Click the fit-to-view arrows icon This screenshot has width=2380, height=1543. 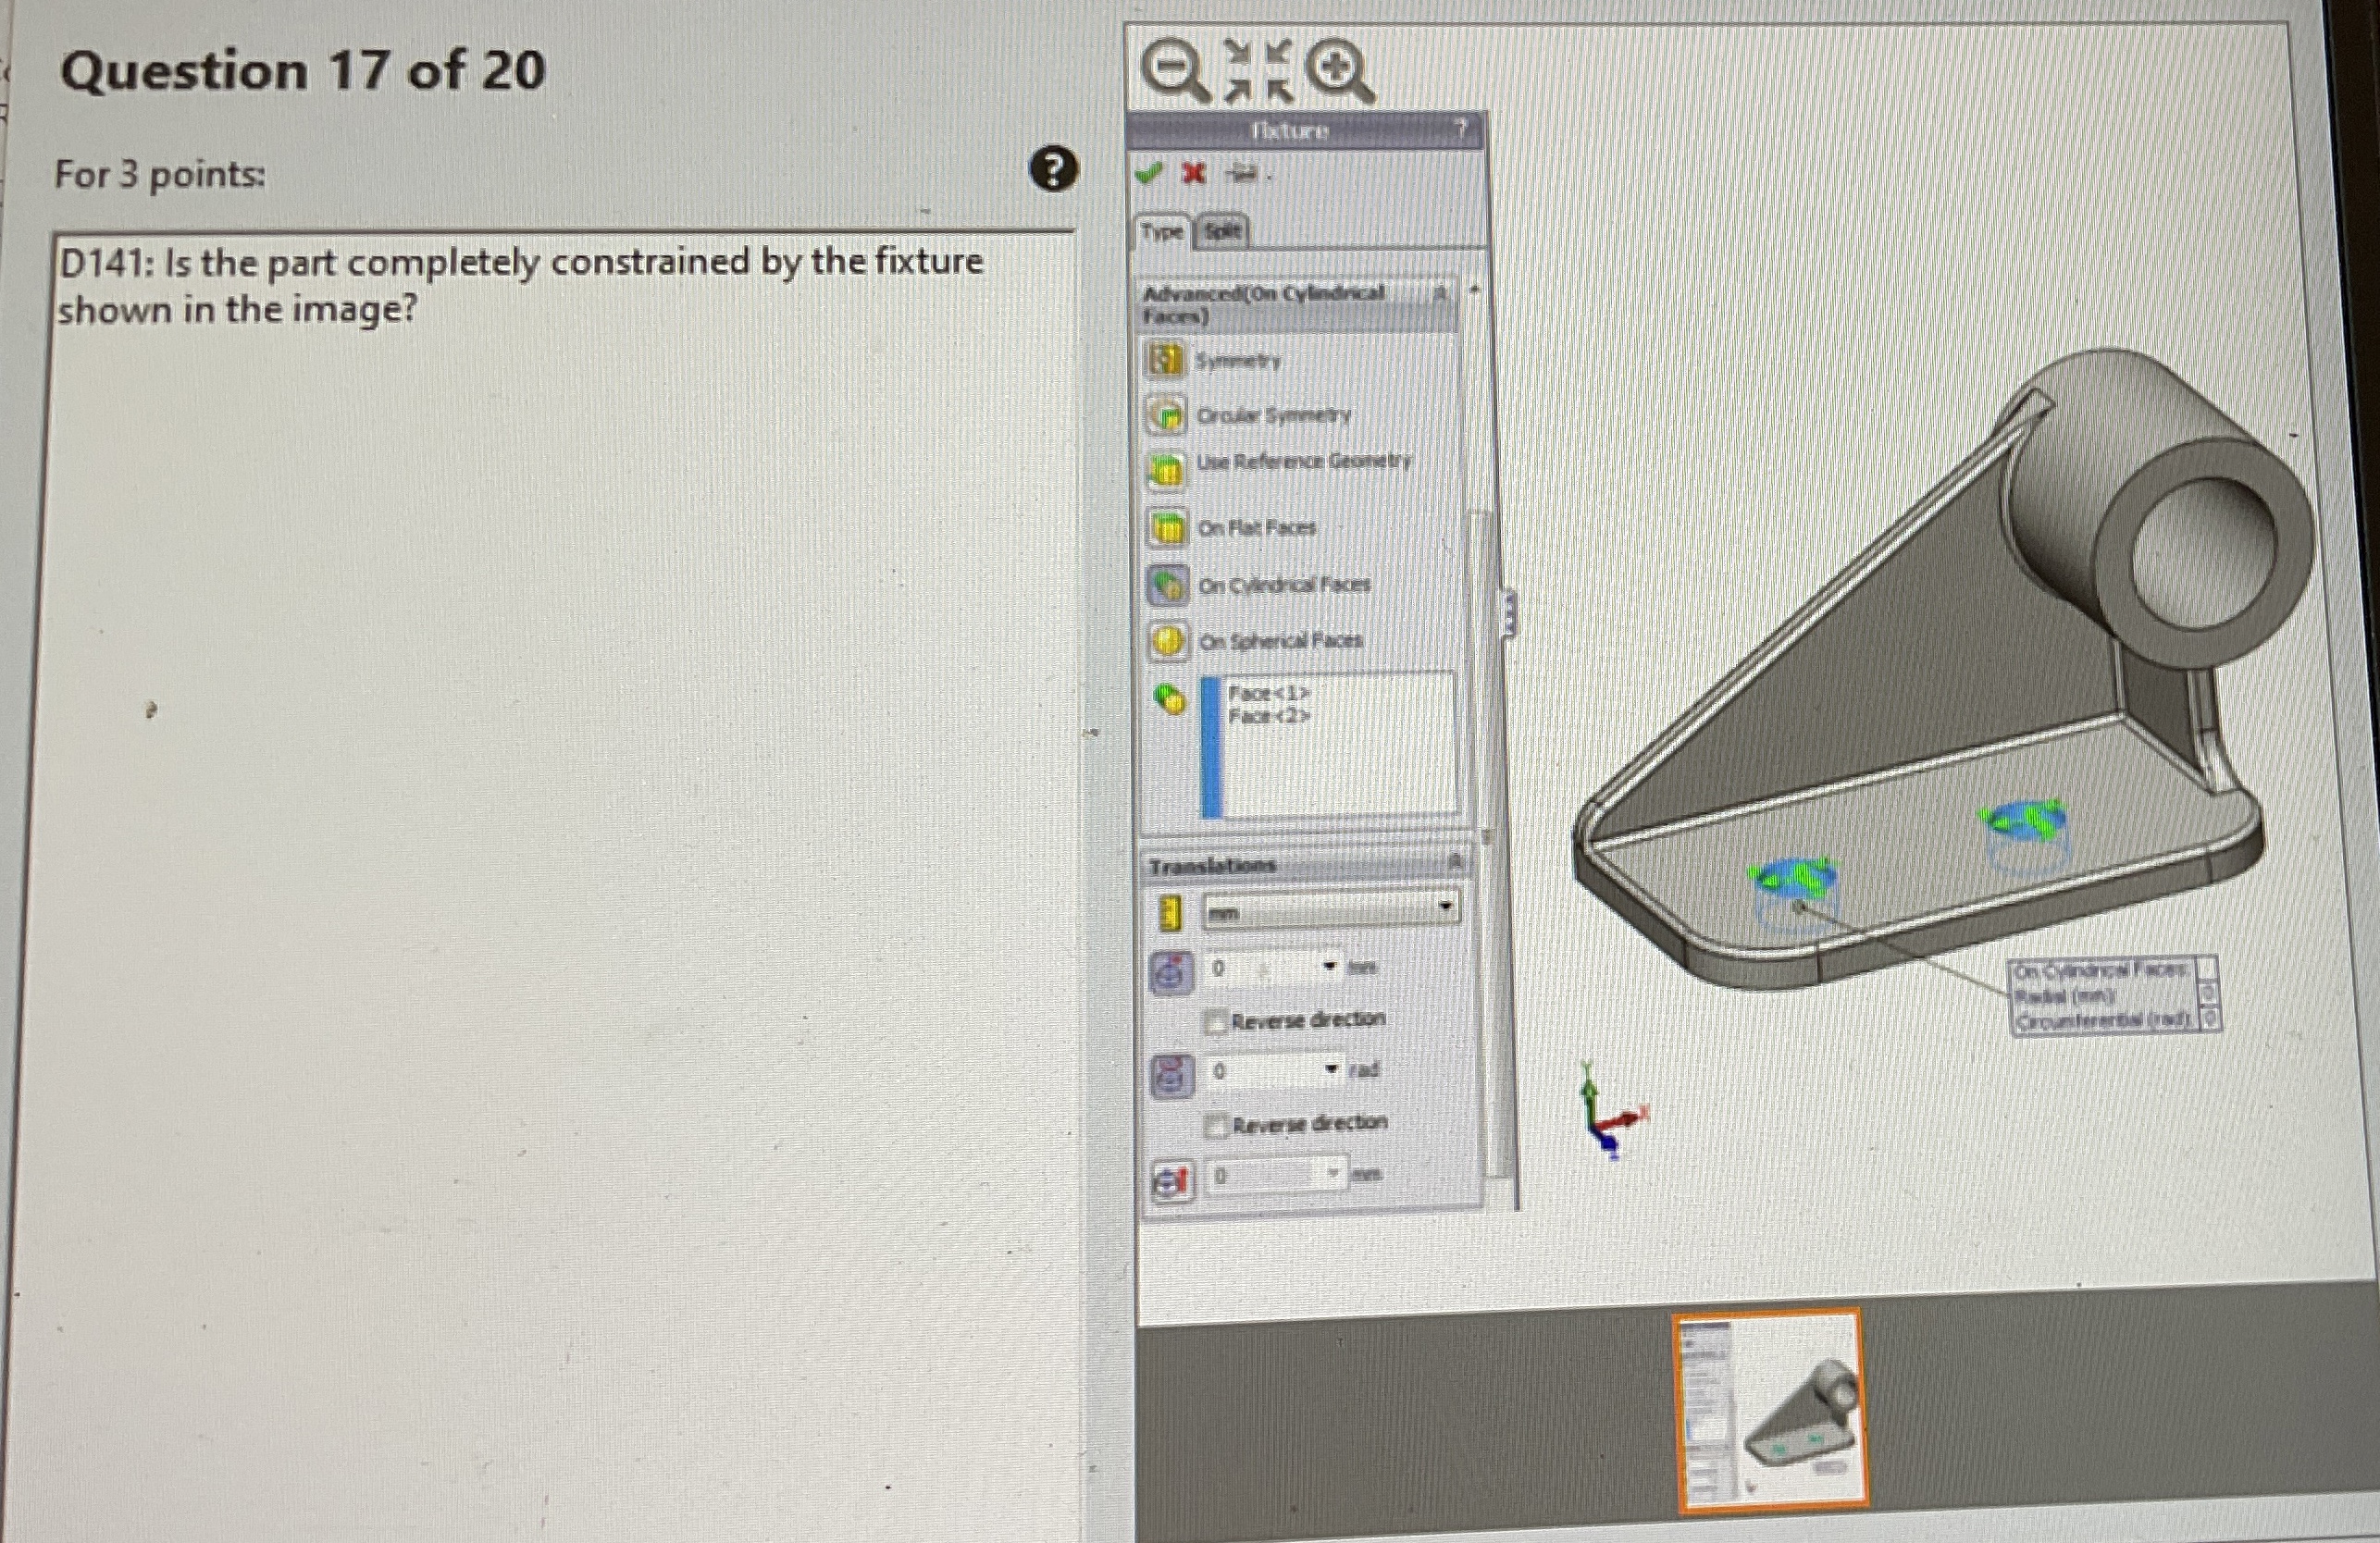point(1258,72)
